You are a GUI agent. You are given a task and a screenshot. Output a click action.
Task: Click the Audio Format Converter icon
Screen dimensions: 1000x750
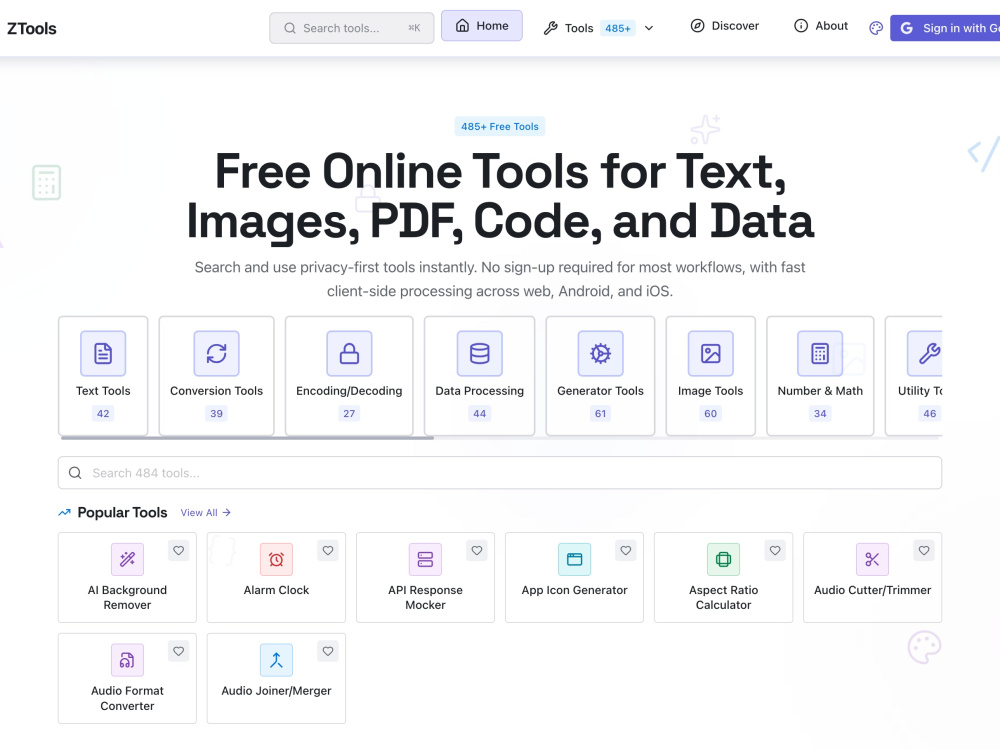click(128, 660)
